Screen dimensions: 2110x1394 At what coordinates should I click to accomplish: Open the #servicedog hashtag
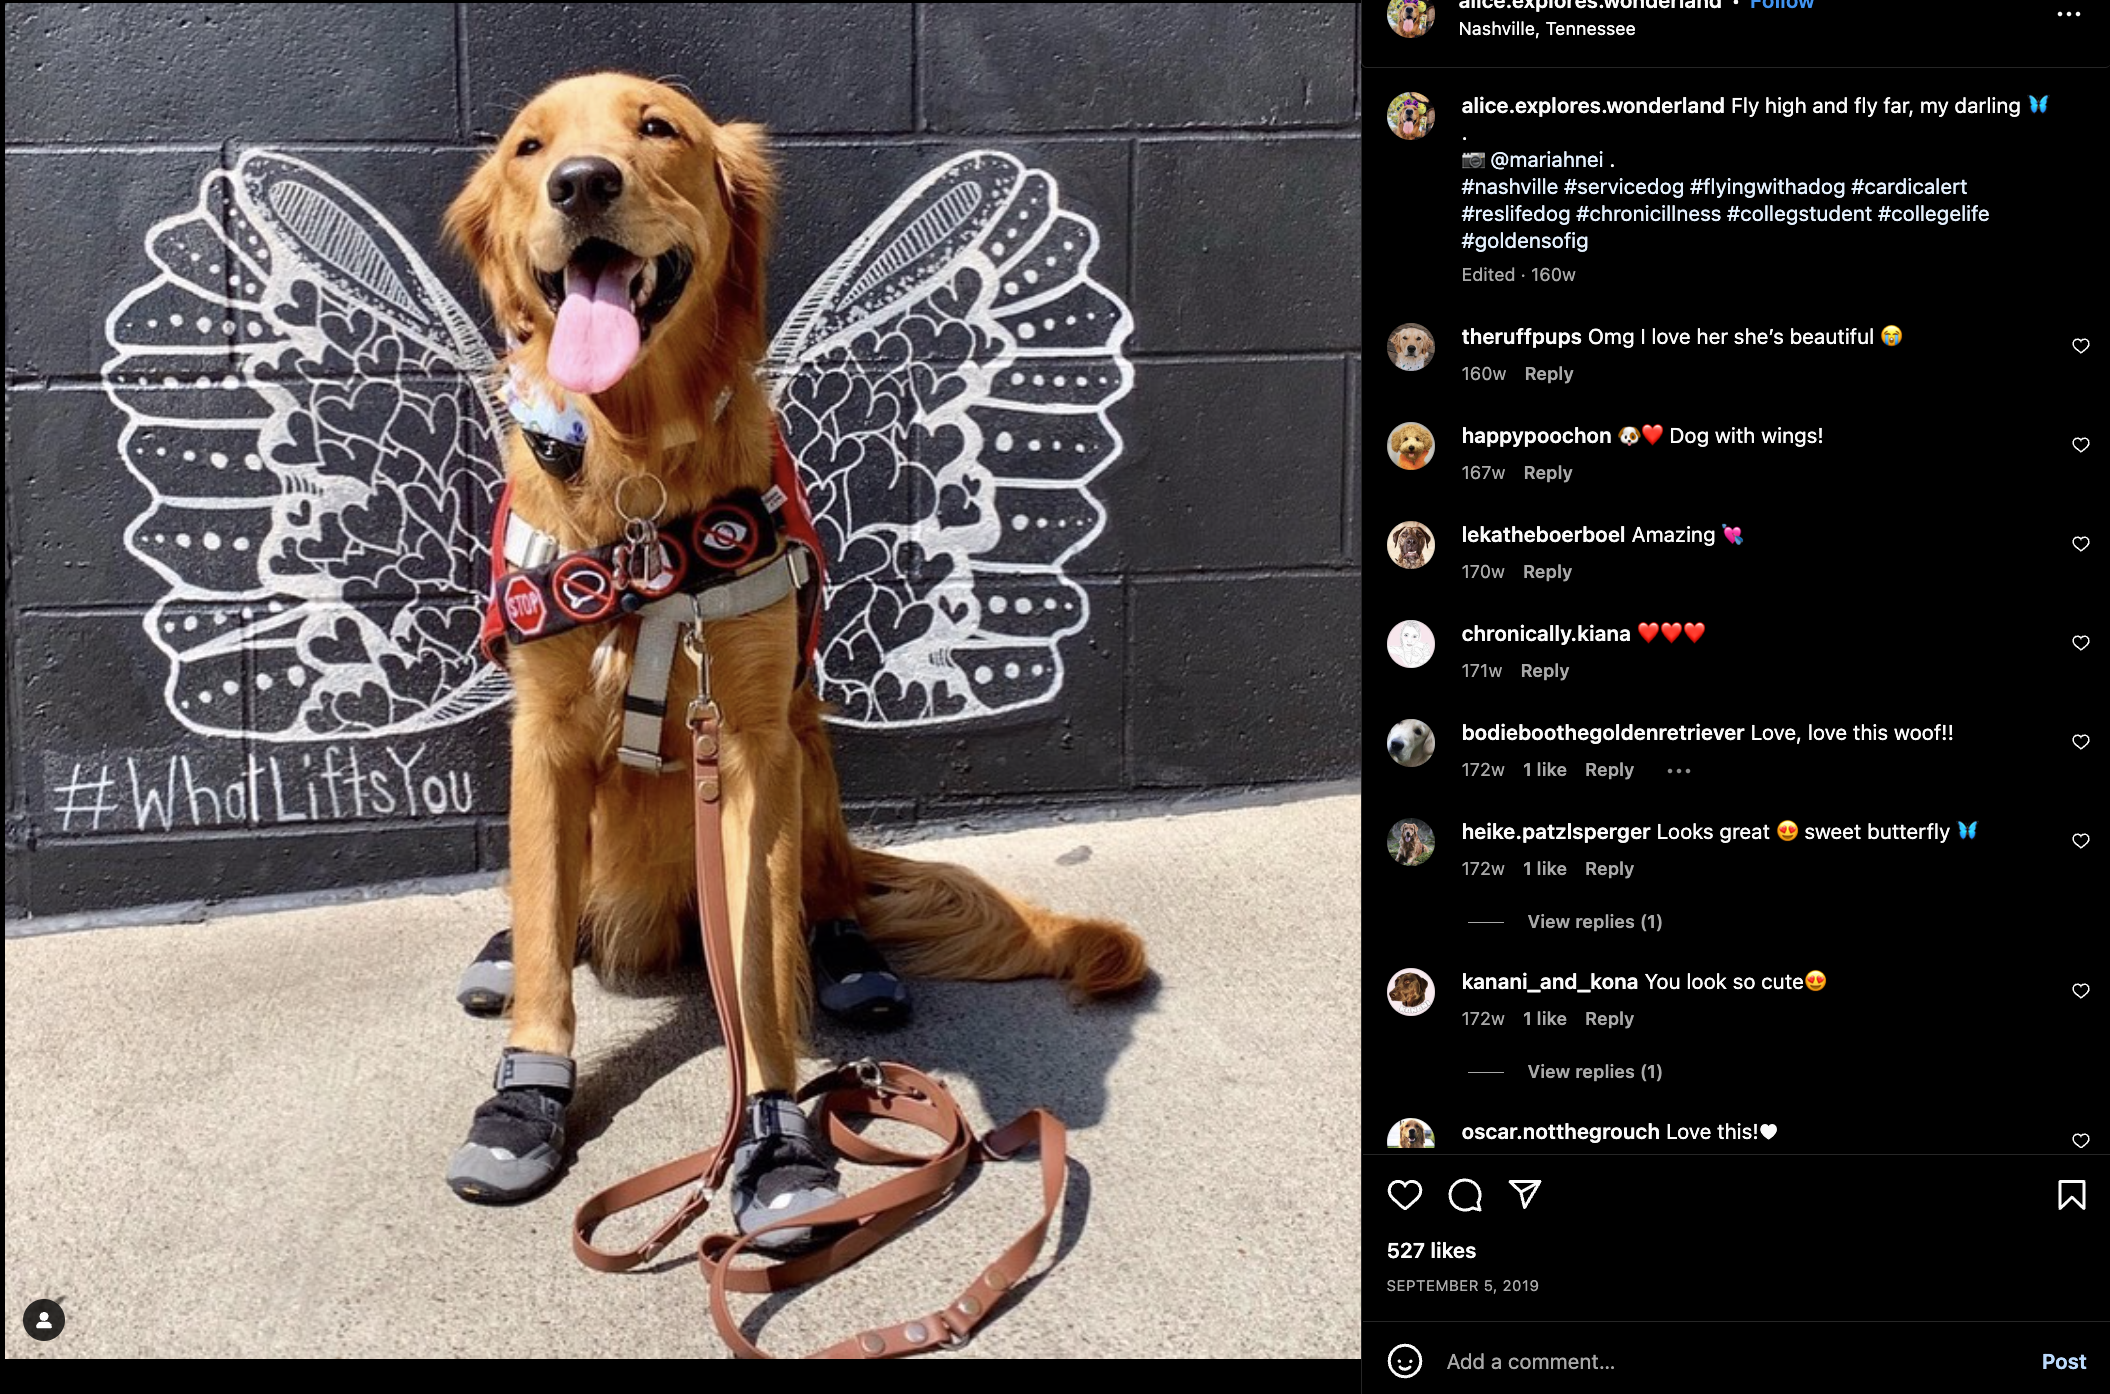point(1623,187)
